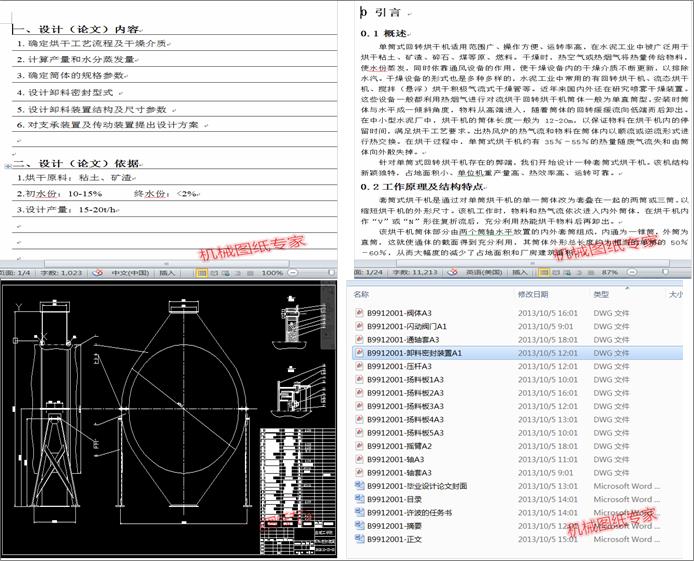Click line 1. 确定烘干工艺流程及干燥介质

pos(92,43)
